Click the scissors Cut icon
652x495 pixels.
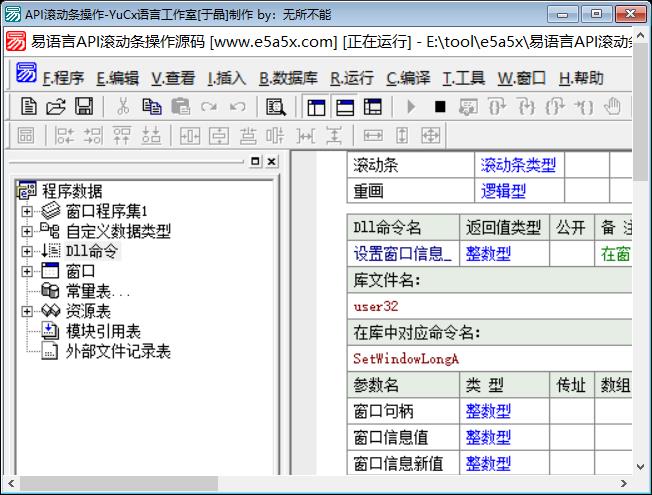point(123,106)
